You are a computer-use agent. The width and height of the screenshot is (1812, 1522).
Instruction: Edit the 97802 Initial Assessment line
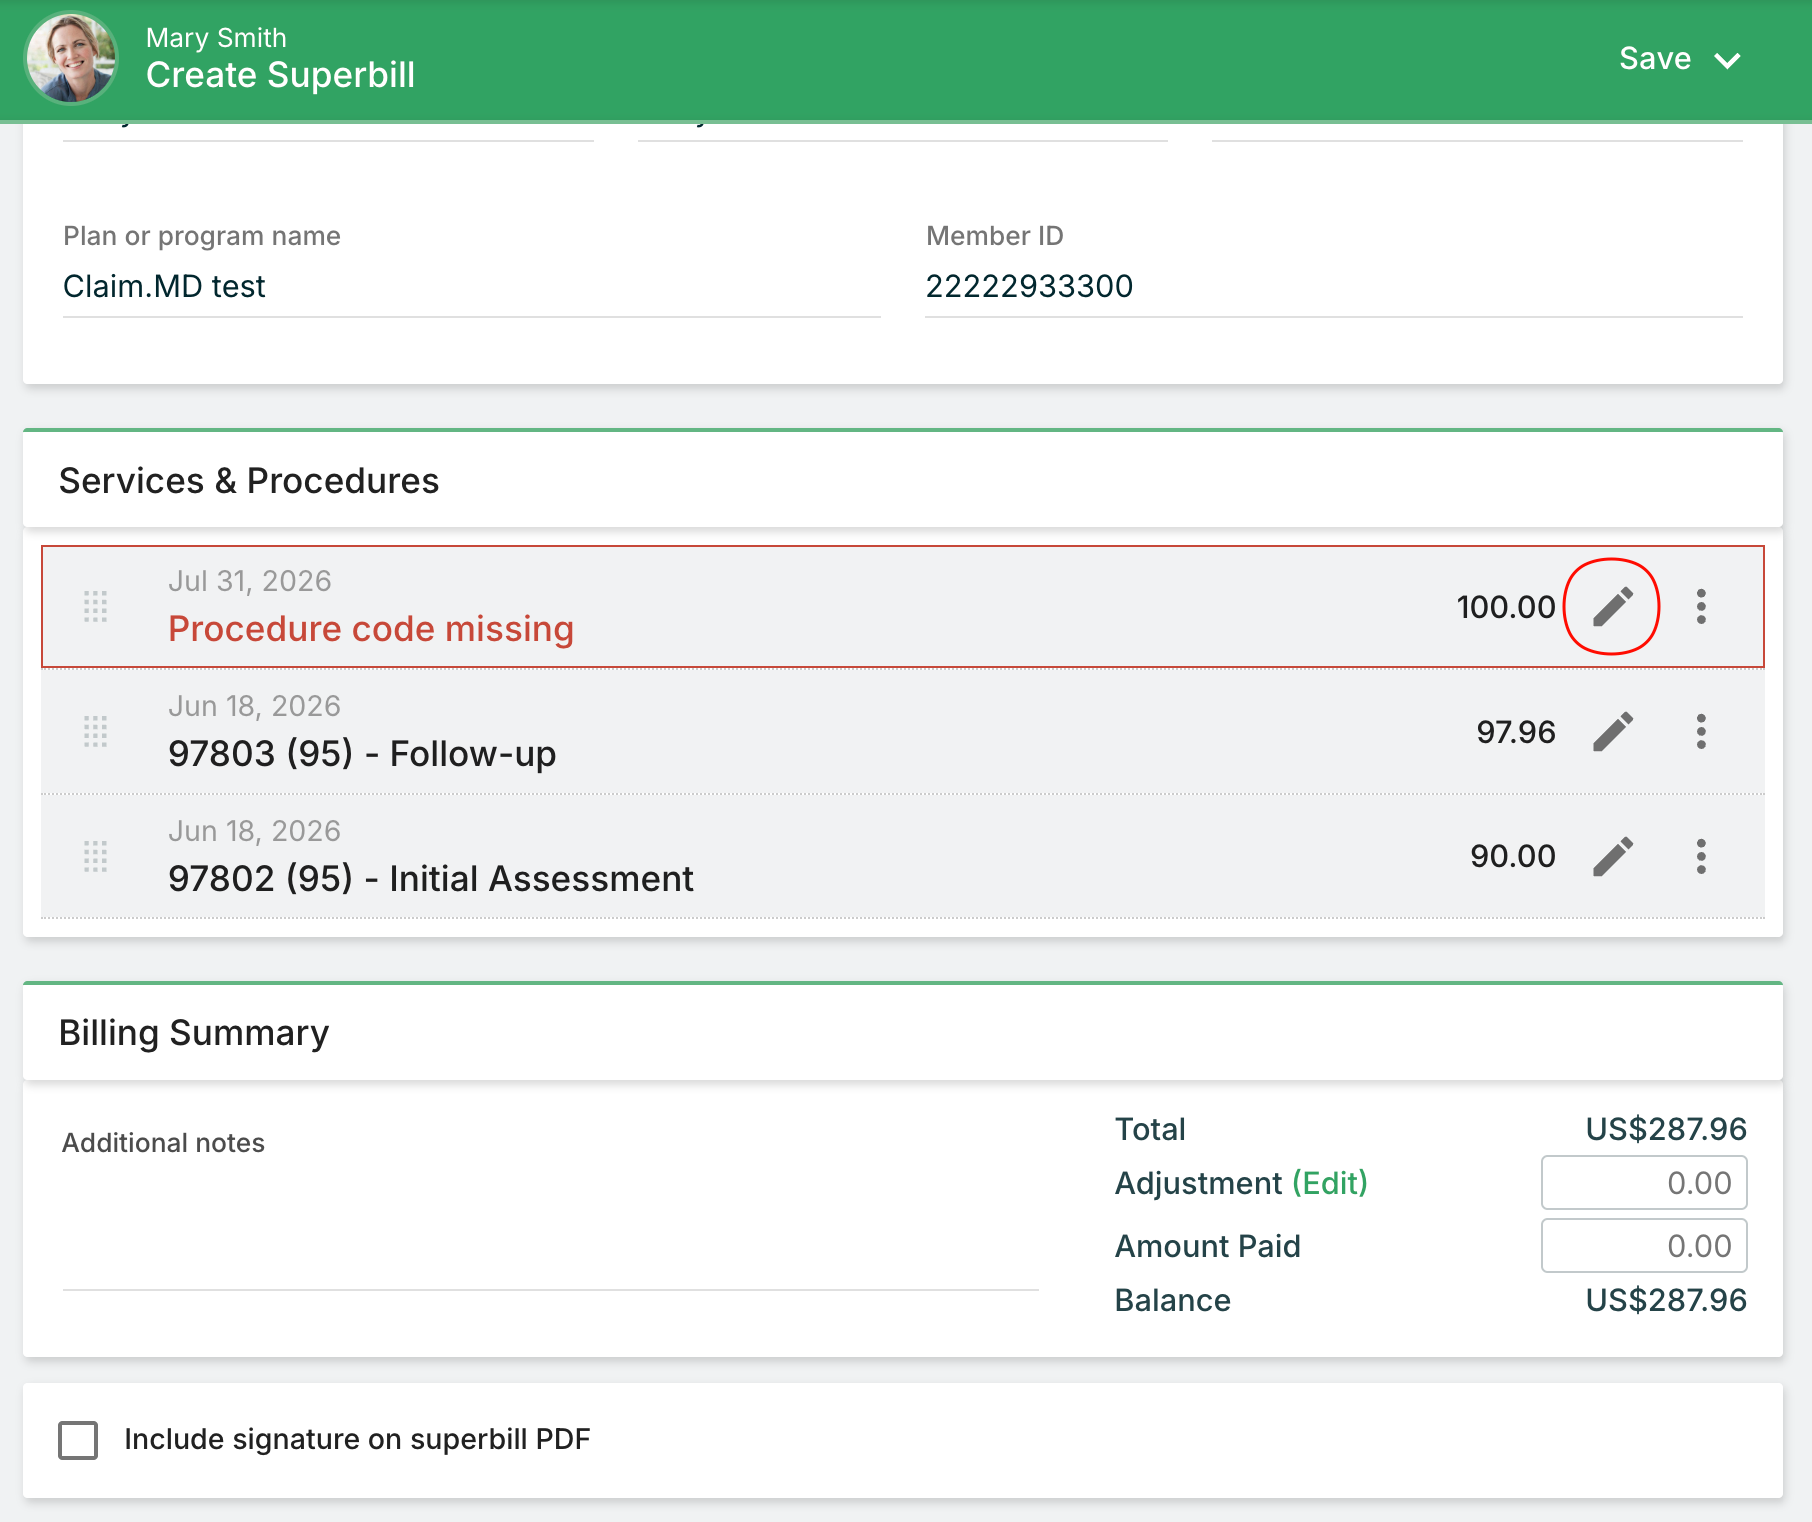click(x=1612, y=857)
